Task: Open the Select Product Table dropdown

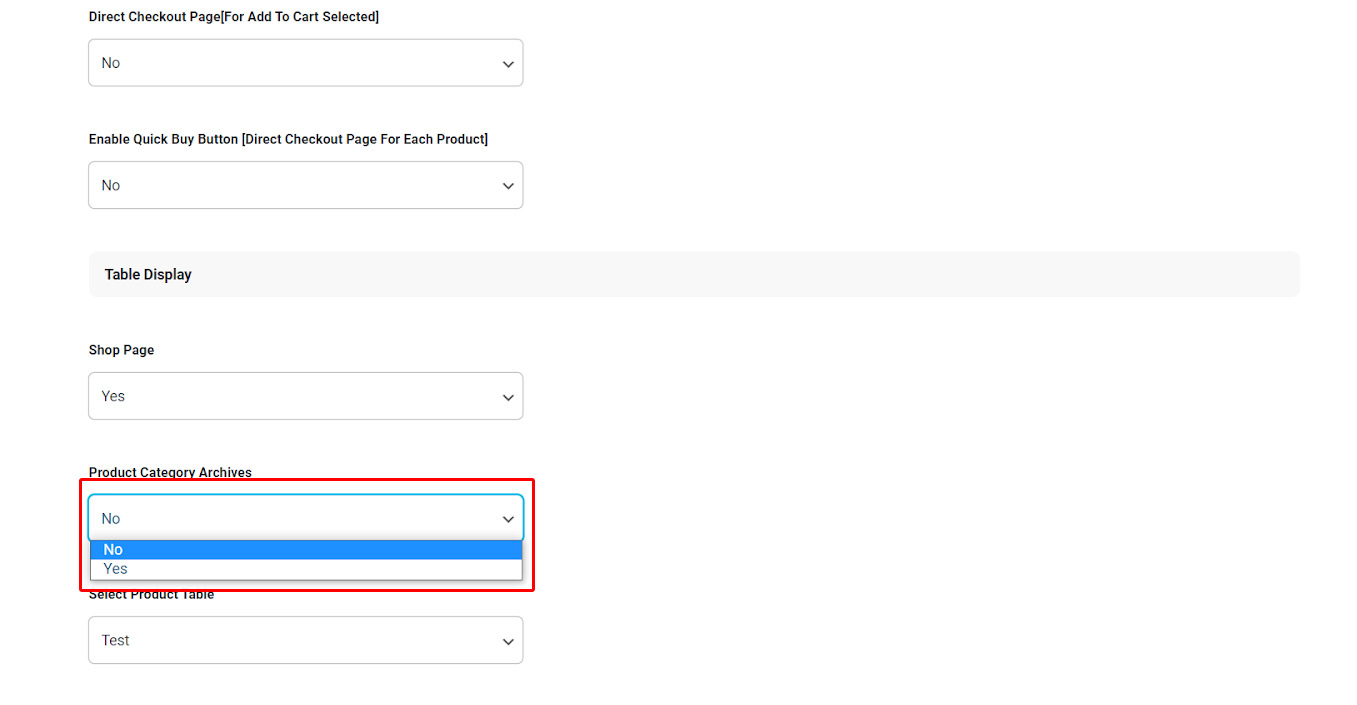Action: point(305,640)
